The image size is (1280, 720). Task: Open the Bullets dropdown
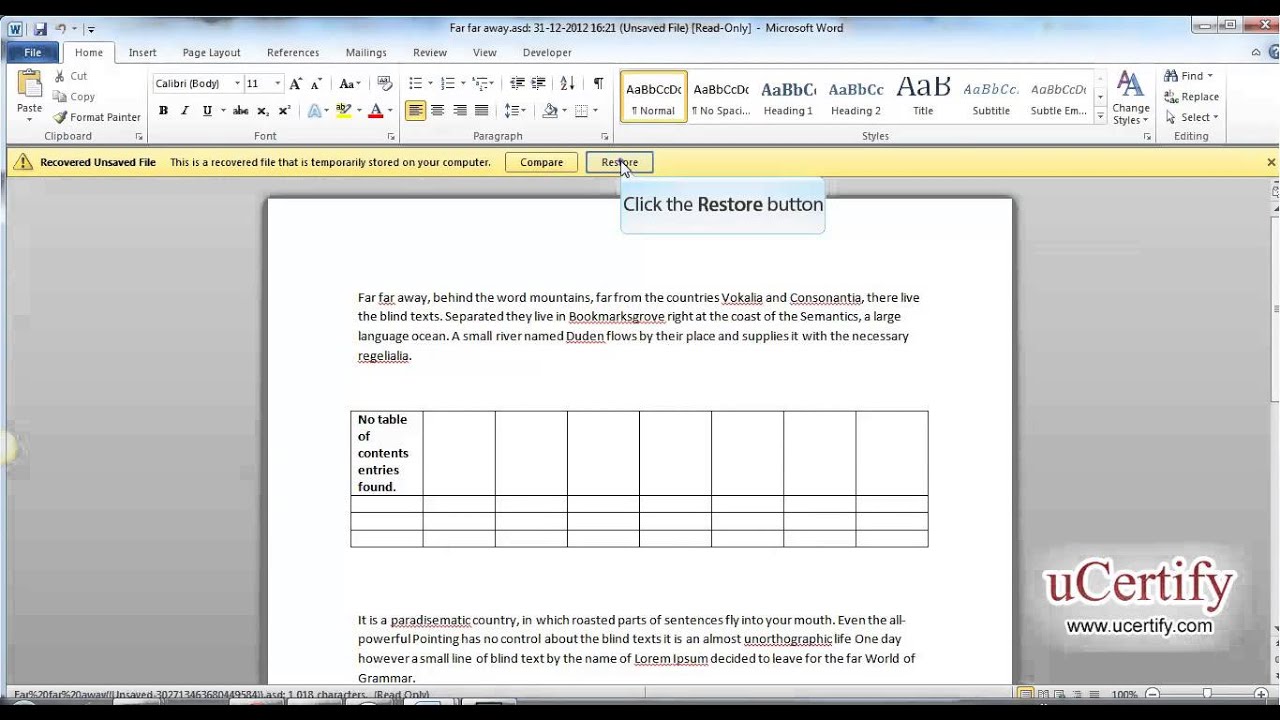(x=430, y=84)
